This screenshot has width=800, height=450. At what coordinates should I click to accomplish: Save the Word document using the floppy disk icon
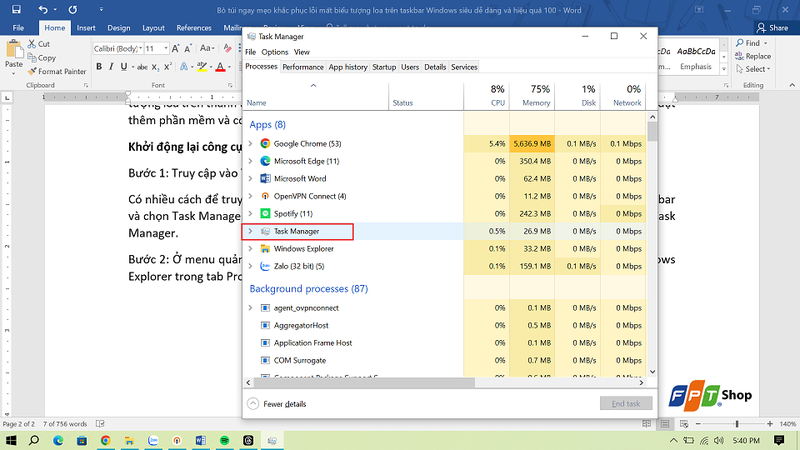pos(16,10)
